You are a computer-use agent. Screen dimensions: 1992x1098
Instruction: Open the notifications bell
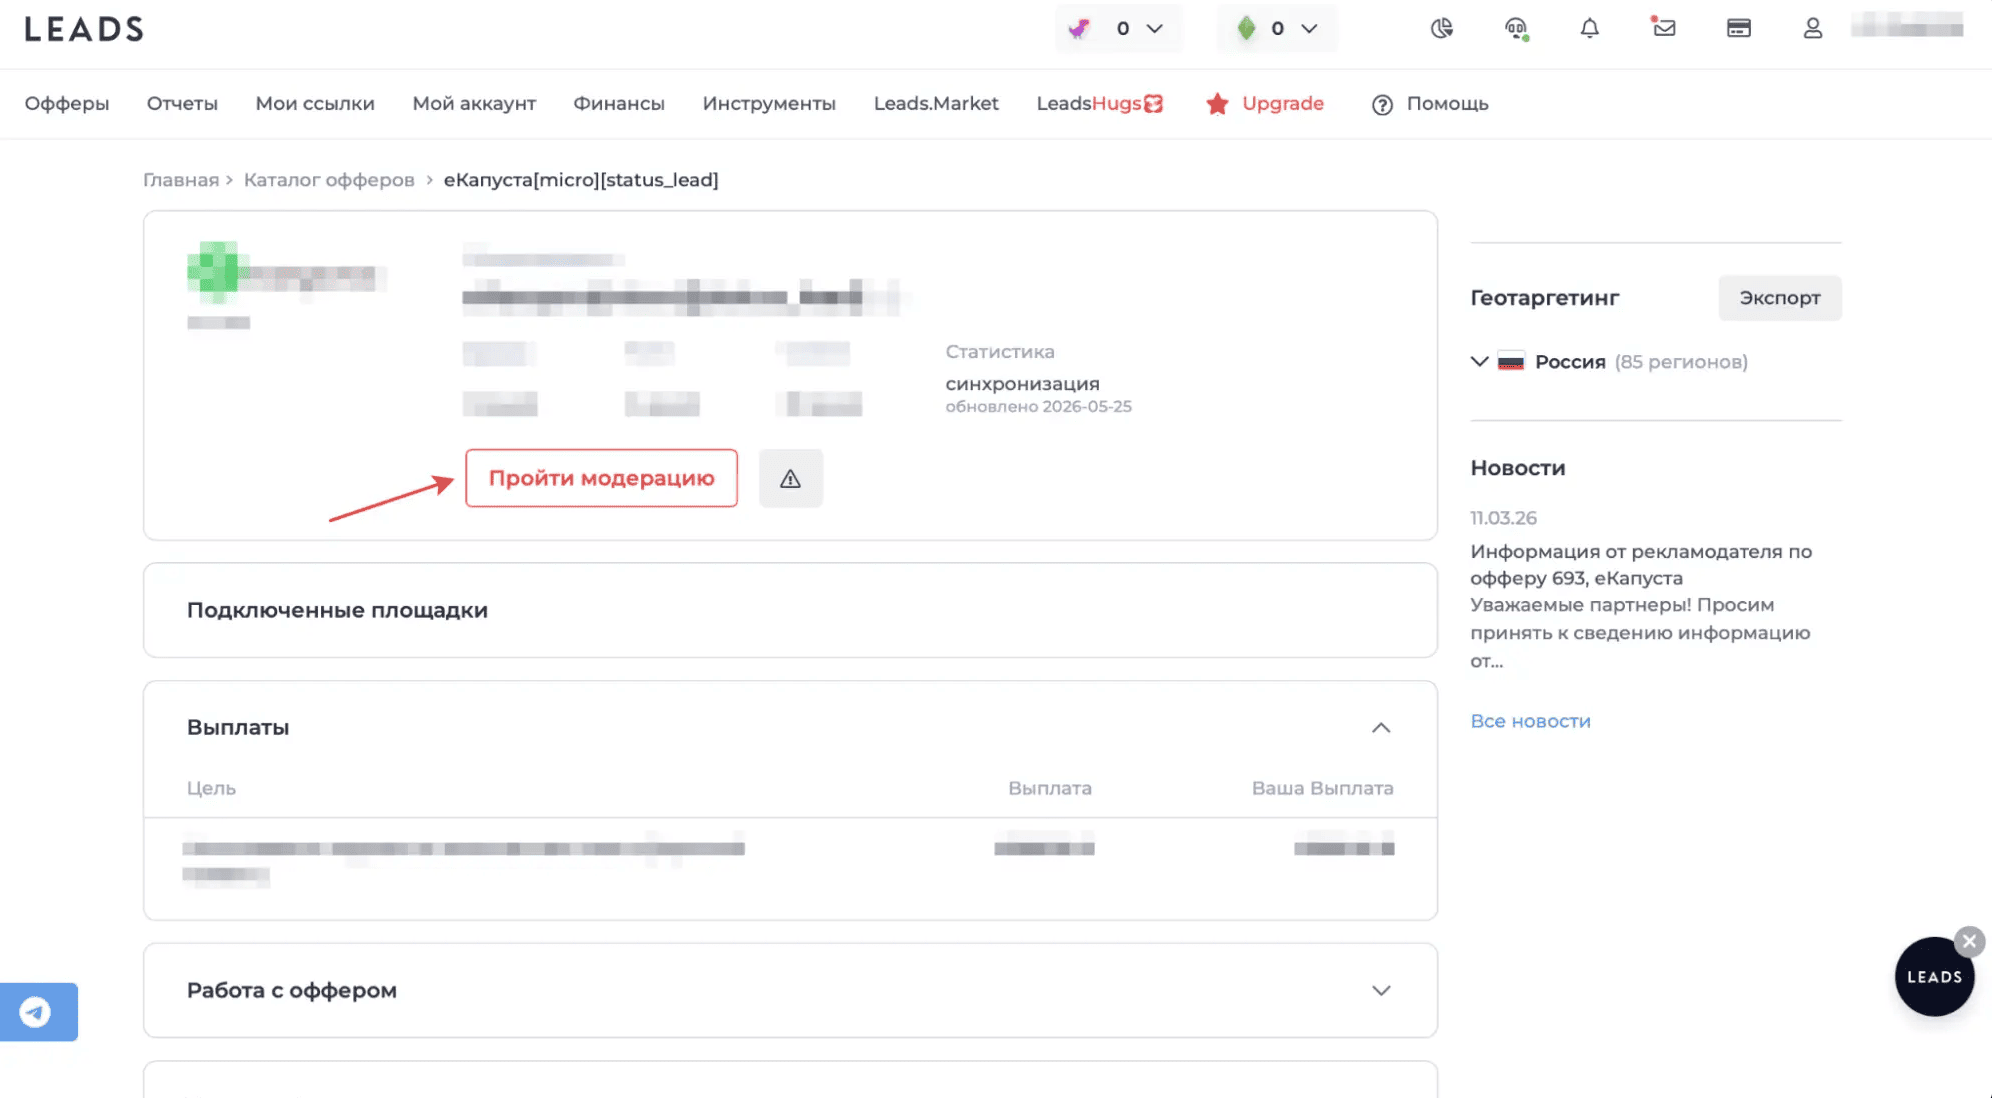tap(1590, 29)
